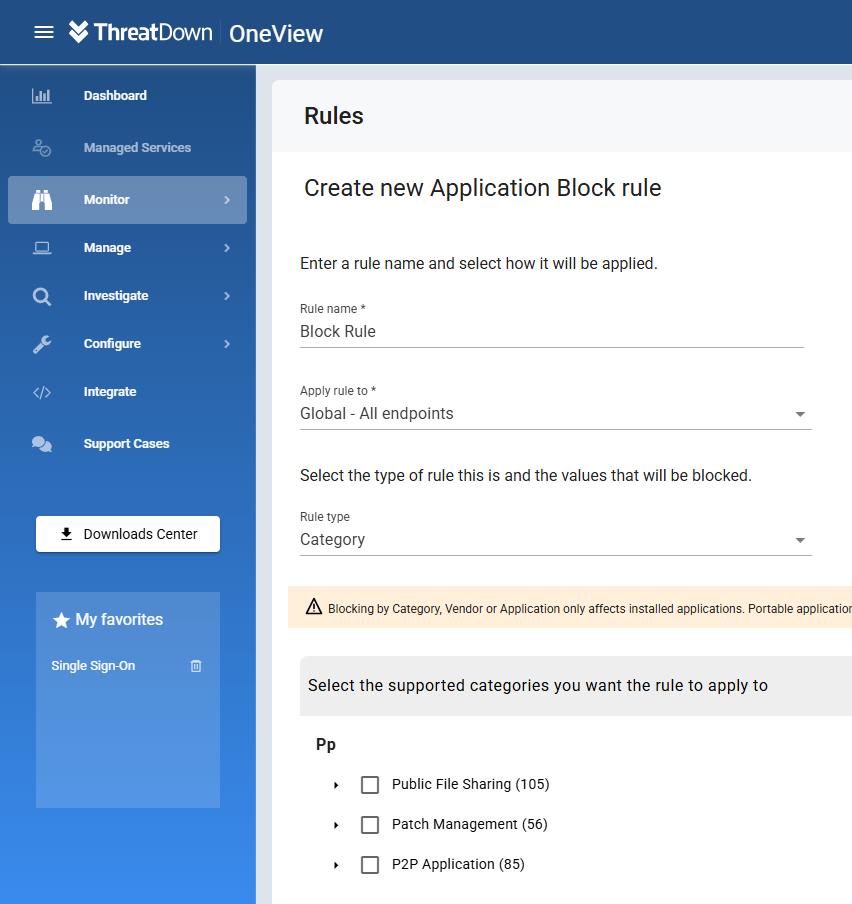
Task: Click the Managed Services icon
Action: 42,148
